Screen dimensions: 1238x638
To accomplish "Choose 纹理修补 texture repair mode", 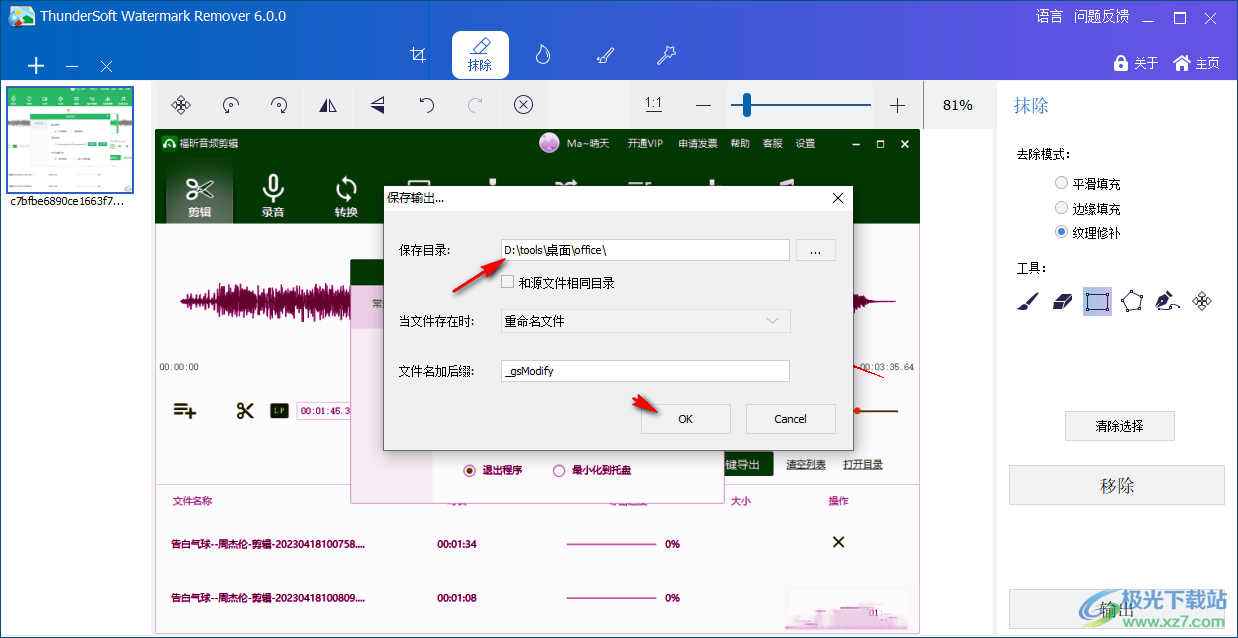I will (1087, 232).
